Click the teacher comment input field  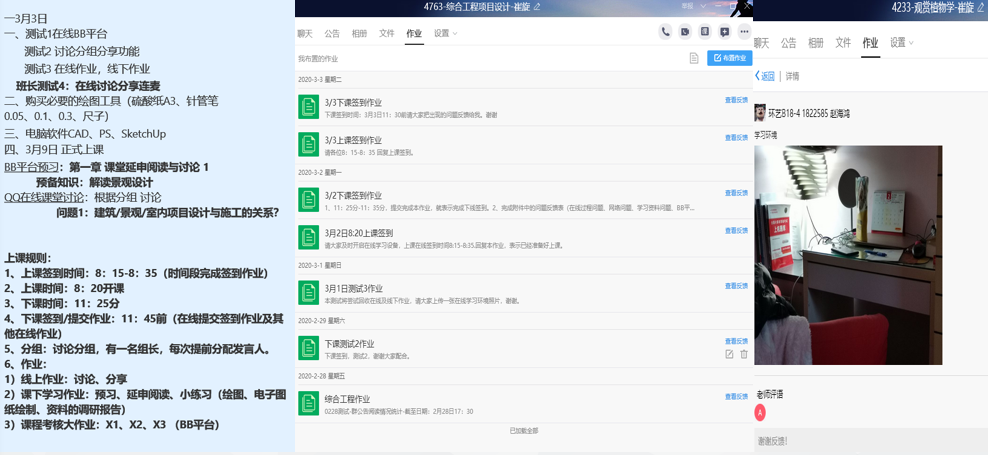click(870, 440)
